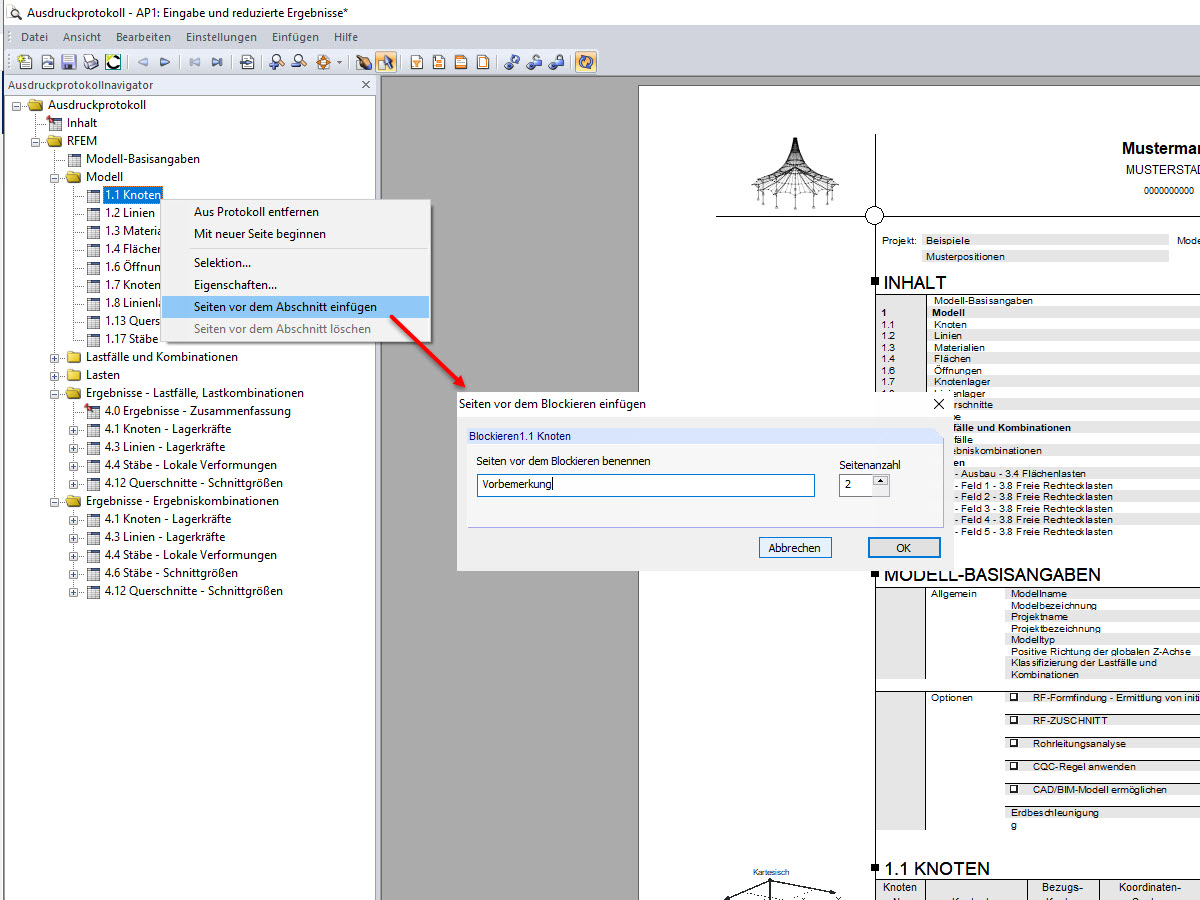This screenshot has height=900, width=1200.
Task: Jump to first page icon
Action: 195,62
